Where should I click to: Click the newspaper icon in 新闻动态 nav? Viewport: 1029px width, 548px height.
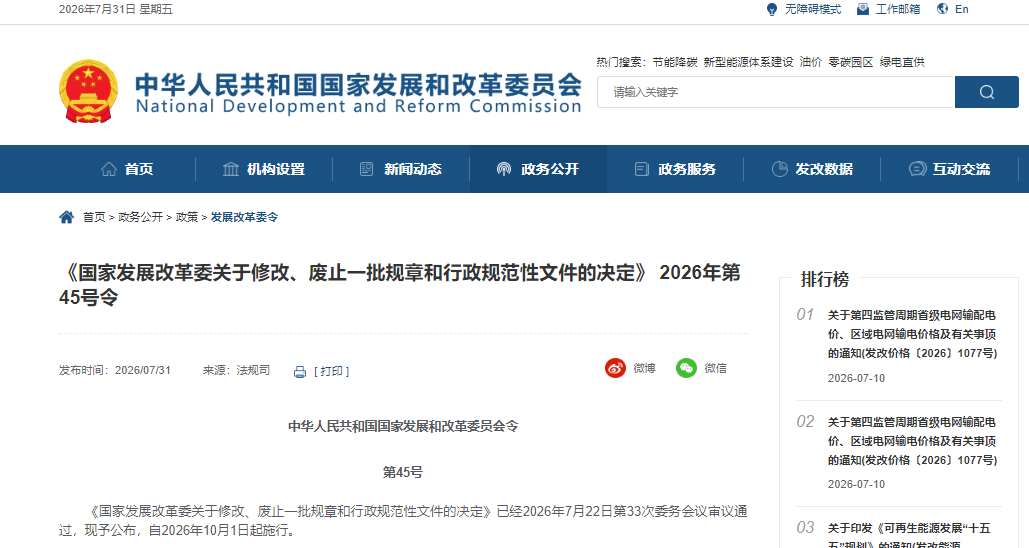[x=367, y=169]
